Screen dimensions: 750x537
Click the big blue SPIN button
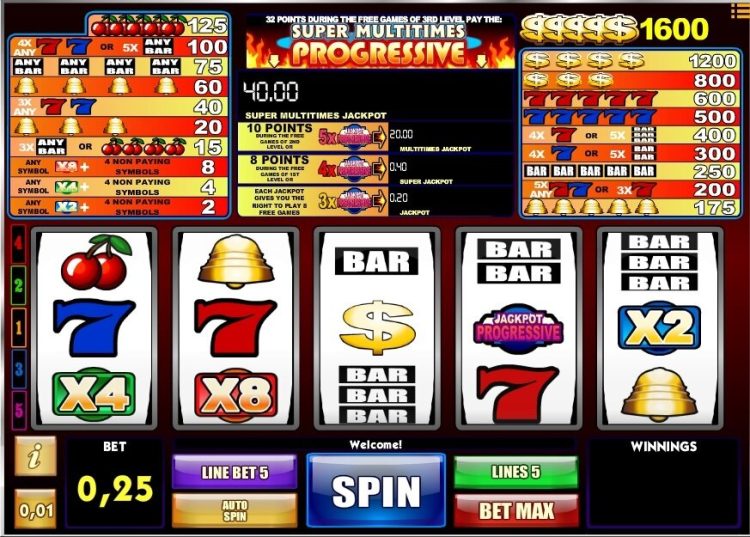(376, 490)
